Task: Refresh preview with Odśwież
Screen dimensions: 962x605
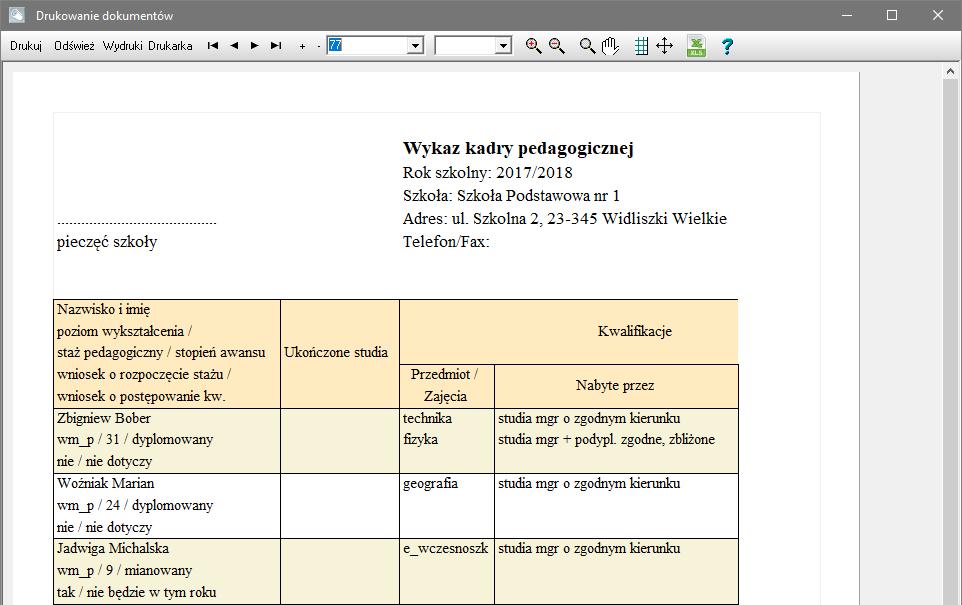Action: pyautogui.click(x=74, y=46)
